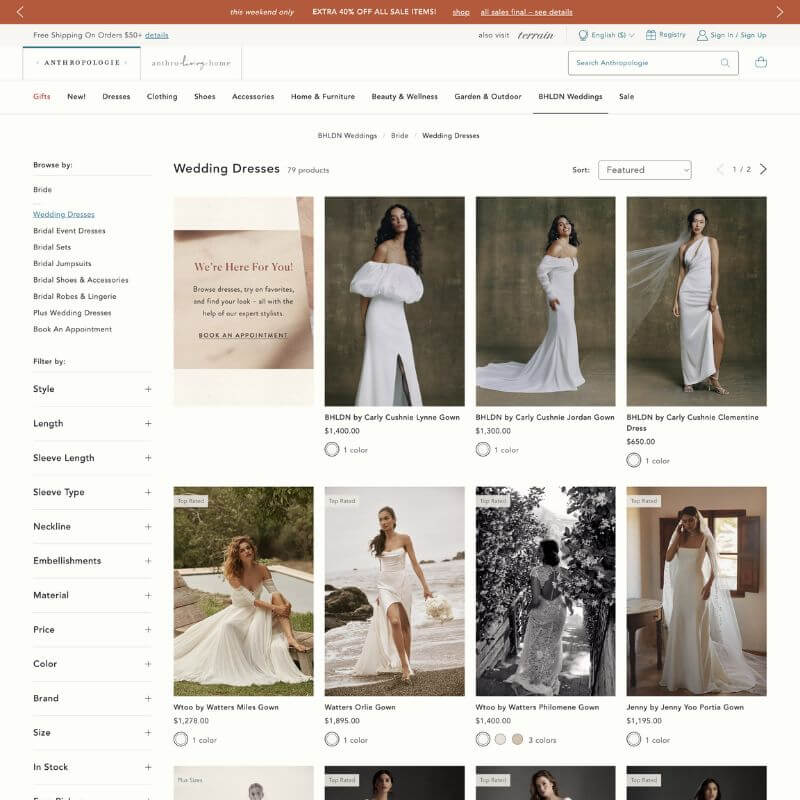
Task: Click all sales final see details link
Action: 527,12
